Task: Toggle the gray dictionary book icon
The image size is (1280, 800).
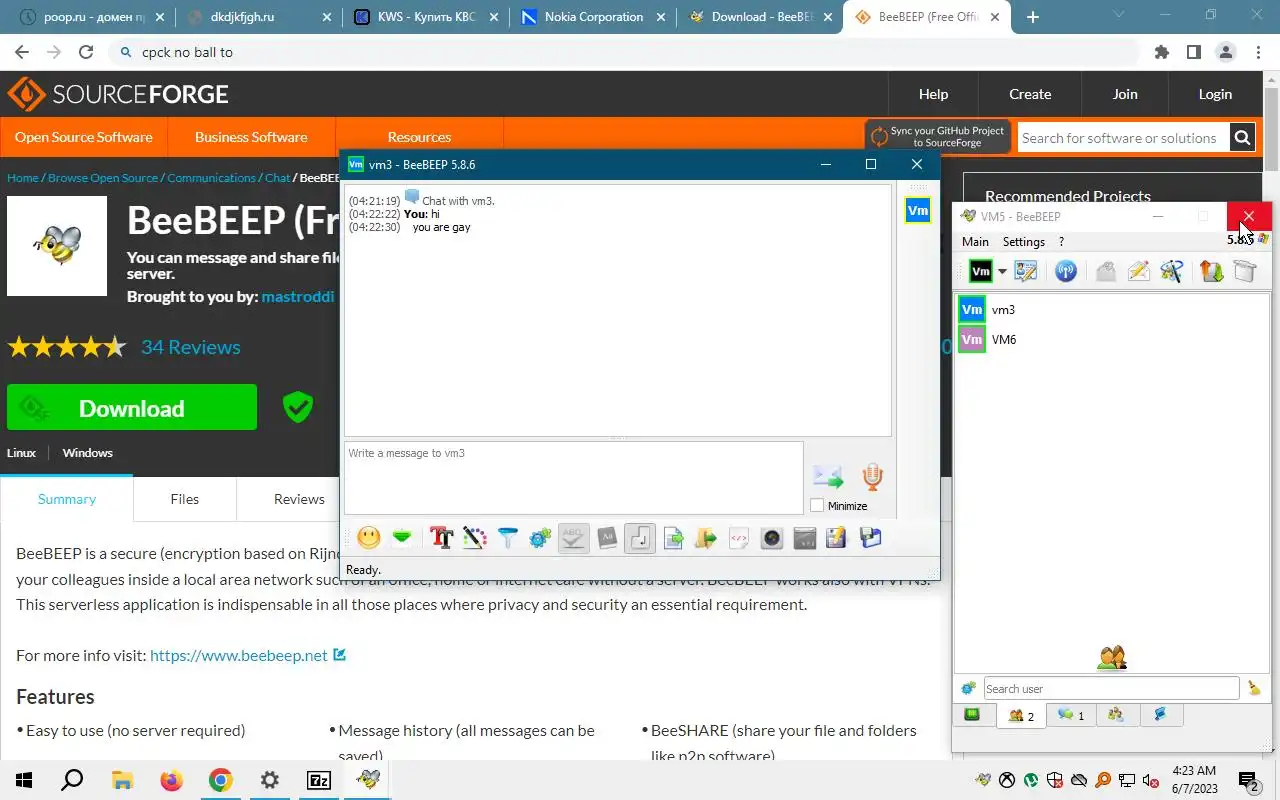Action: (x=607, y=538)
